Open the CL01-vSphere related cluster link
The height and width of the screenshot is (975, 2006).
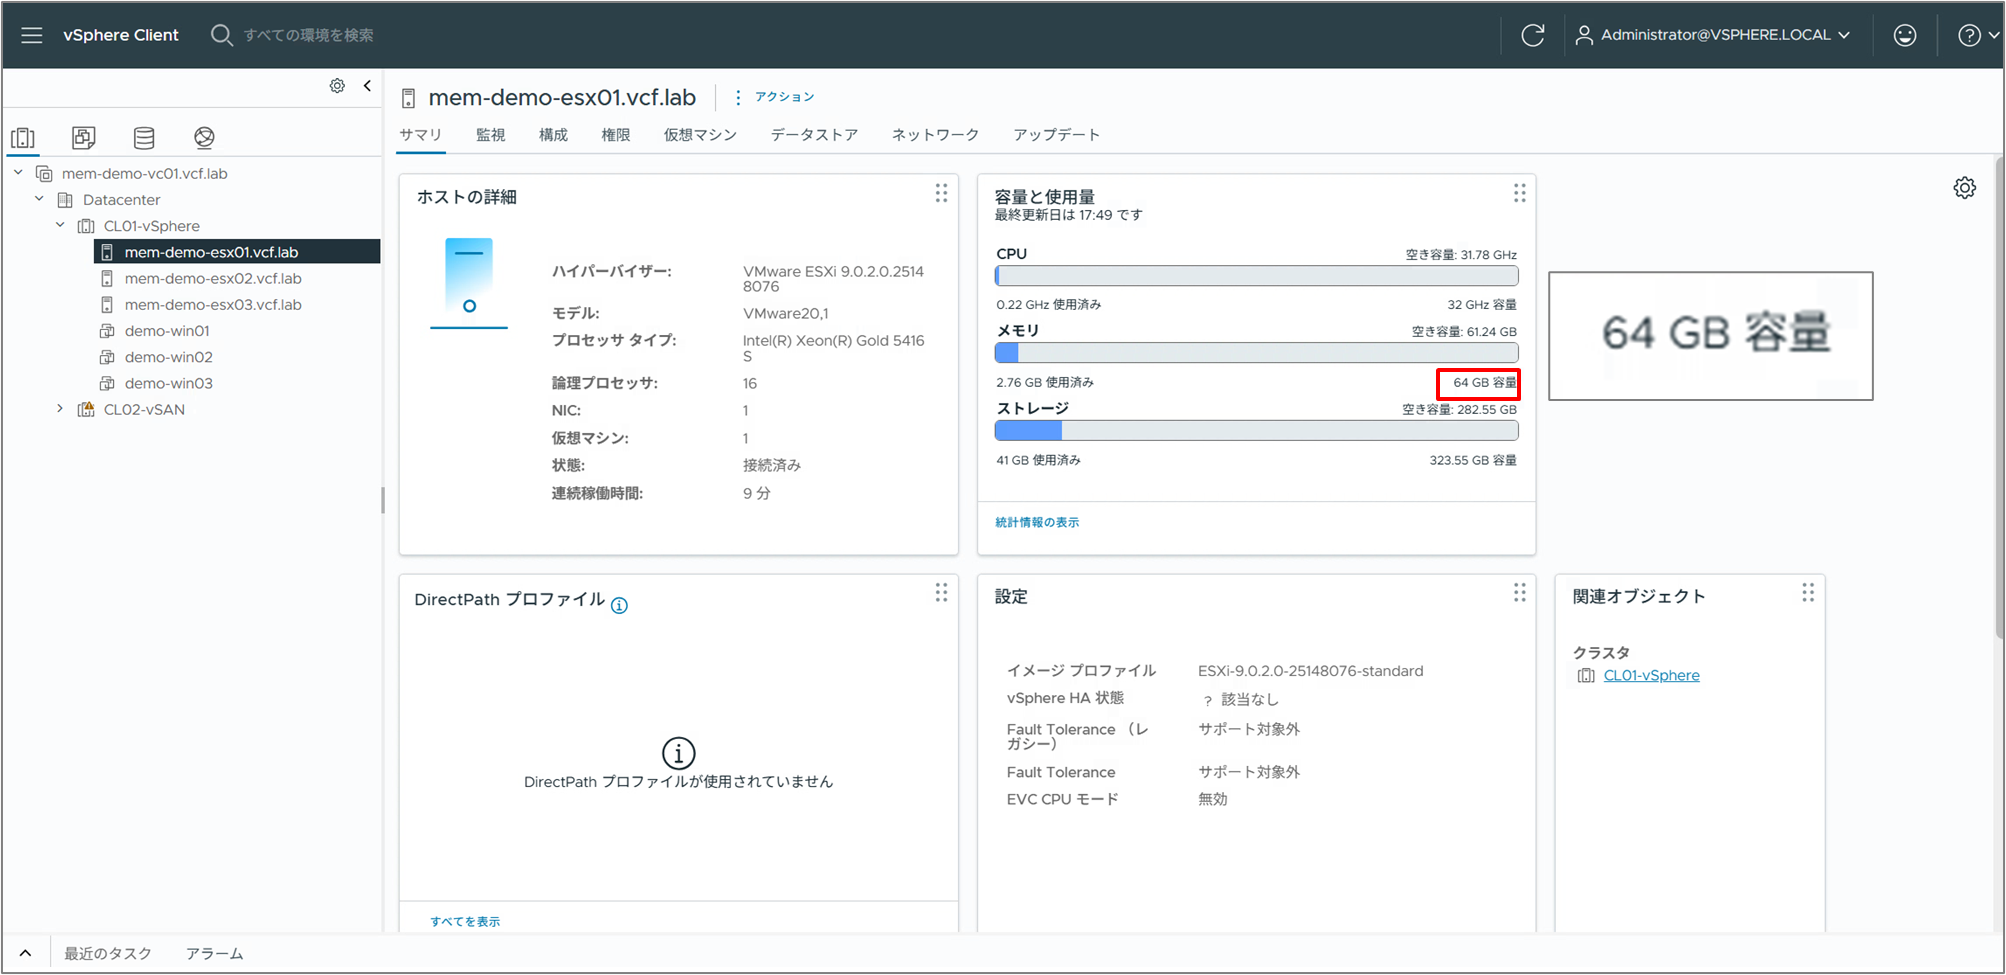(x=1651, y=676)
